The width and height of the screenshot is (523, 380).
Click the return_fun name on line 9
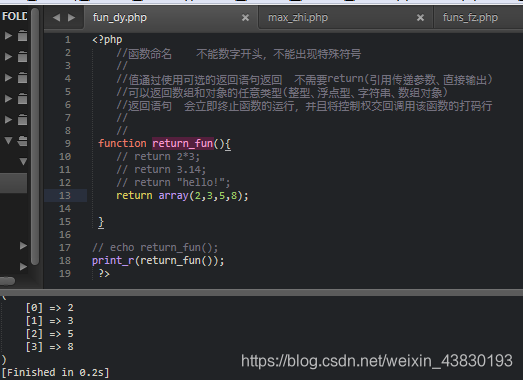click(x=183, y=143)
